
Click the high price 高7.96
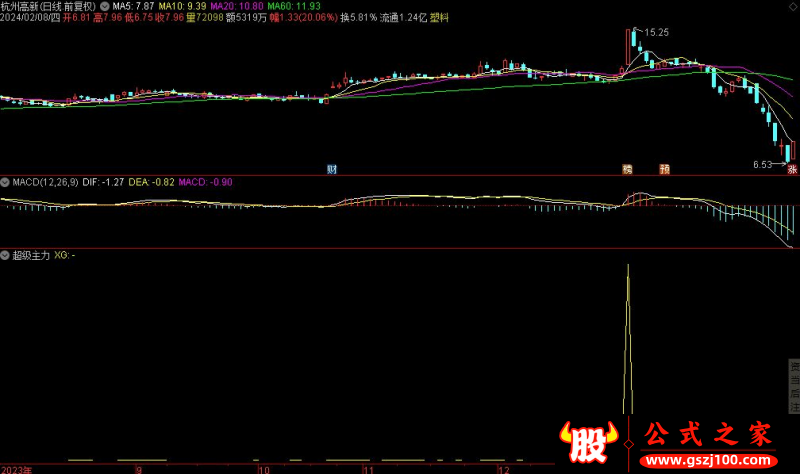point(108,18)
